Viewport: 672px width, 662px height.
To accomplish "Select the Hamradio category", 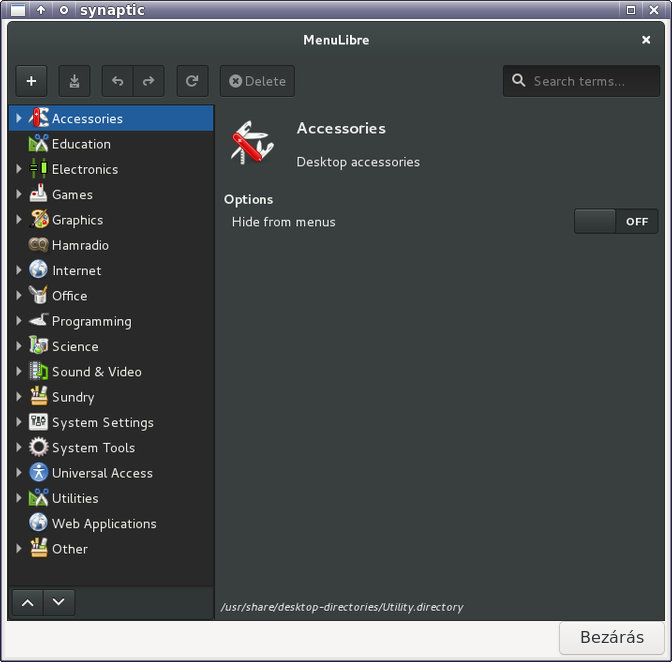I will (111, 245).
